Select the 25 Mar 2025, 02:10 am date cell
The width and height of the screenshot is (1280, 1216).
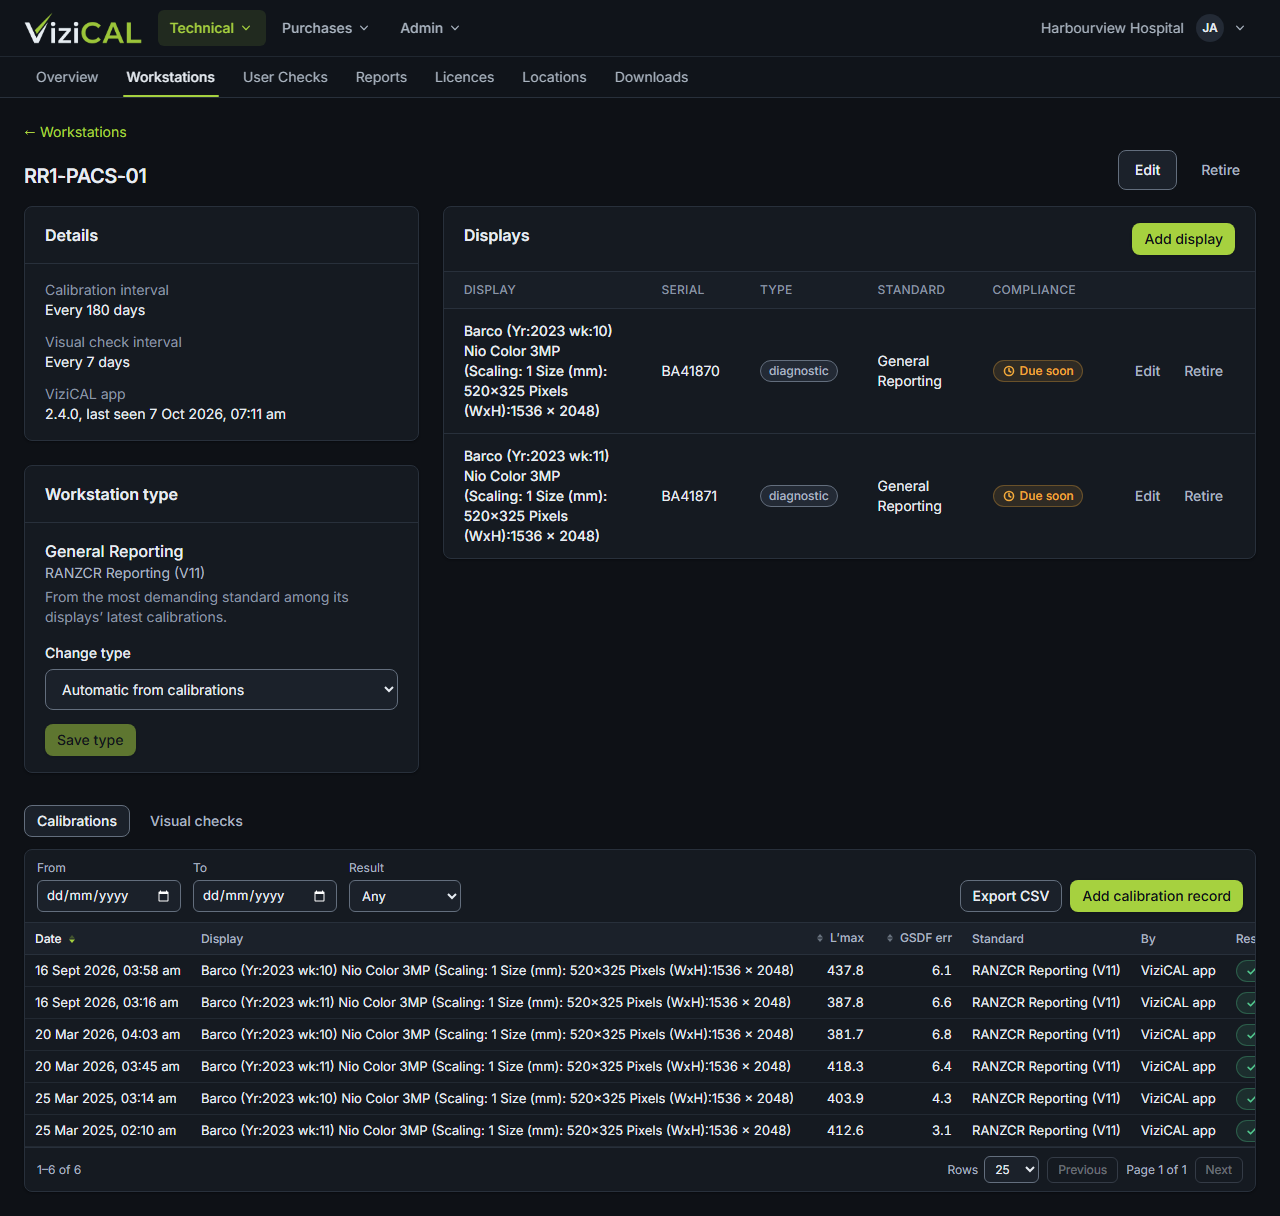coord(106,1130)
